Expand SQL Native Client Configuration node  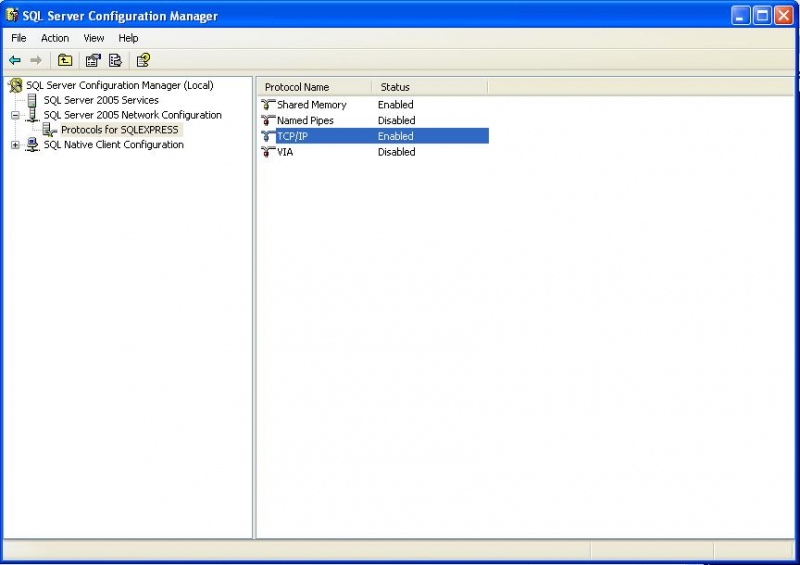15,145
